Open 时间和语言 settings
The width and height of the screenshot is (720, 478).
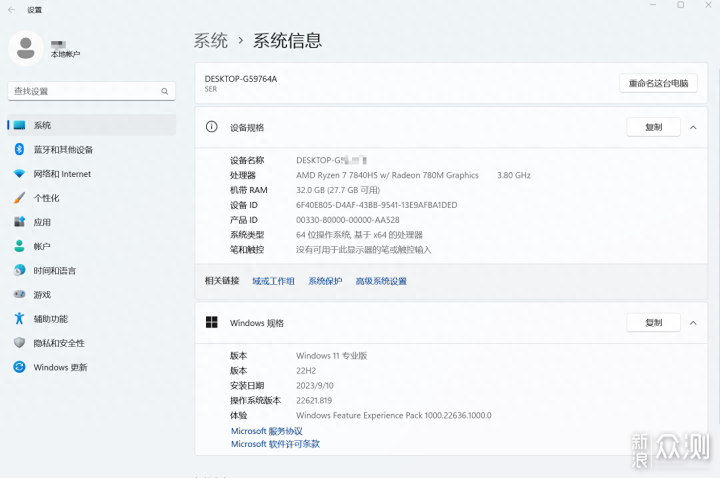(x=91, y=270)
